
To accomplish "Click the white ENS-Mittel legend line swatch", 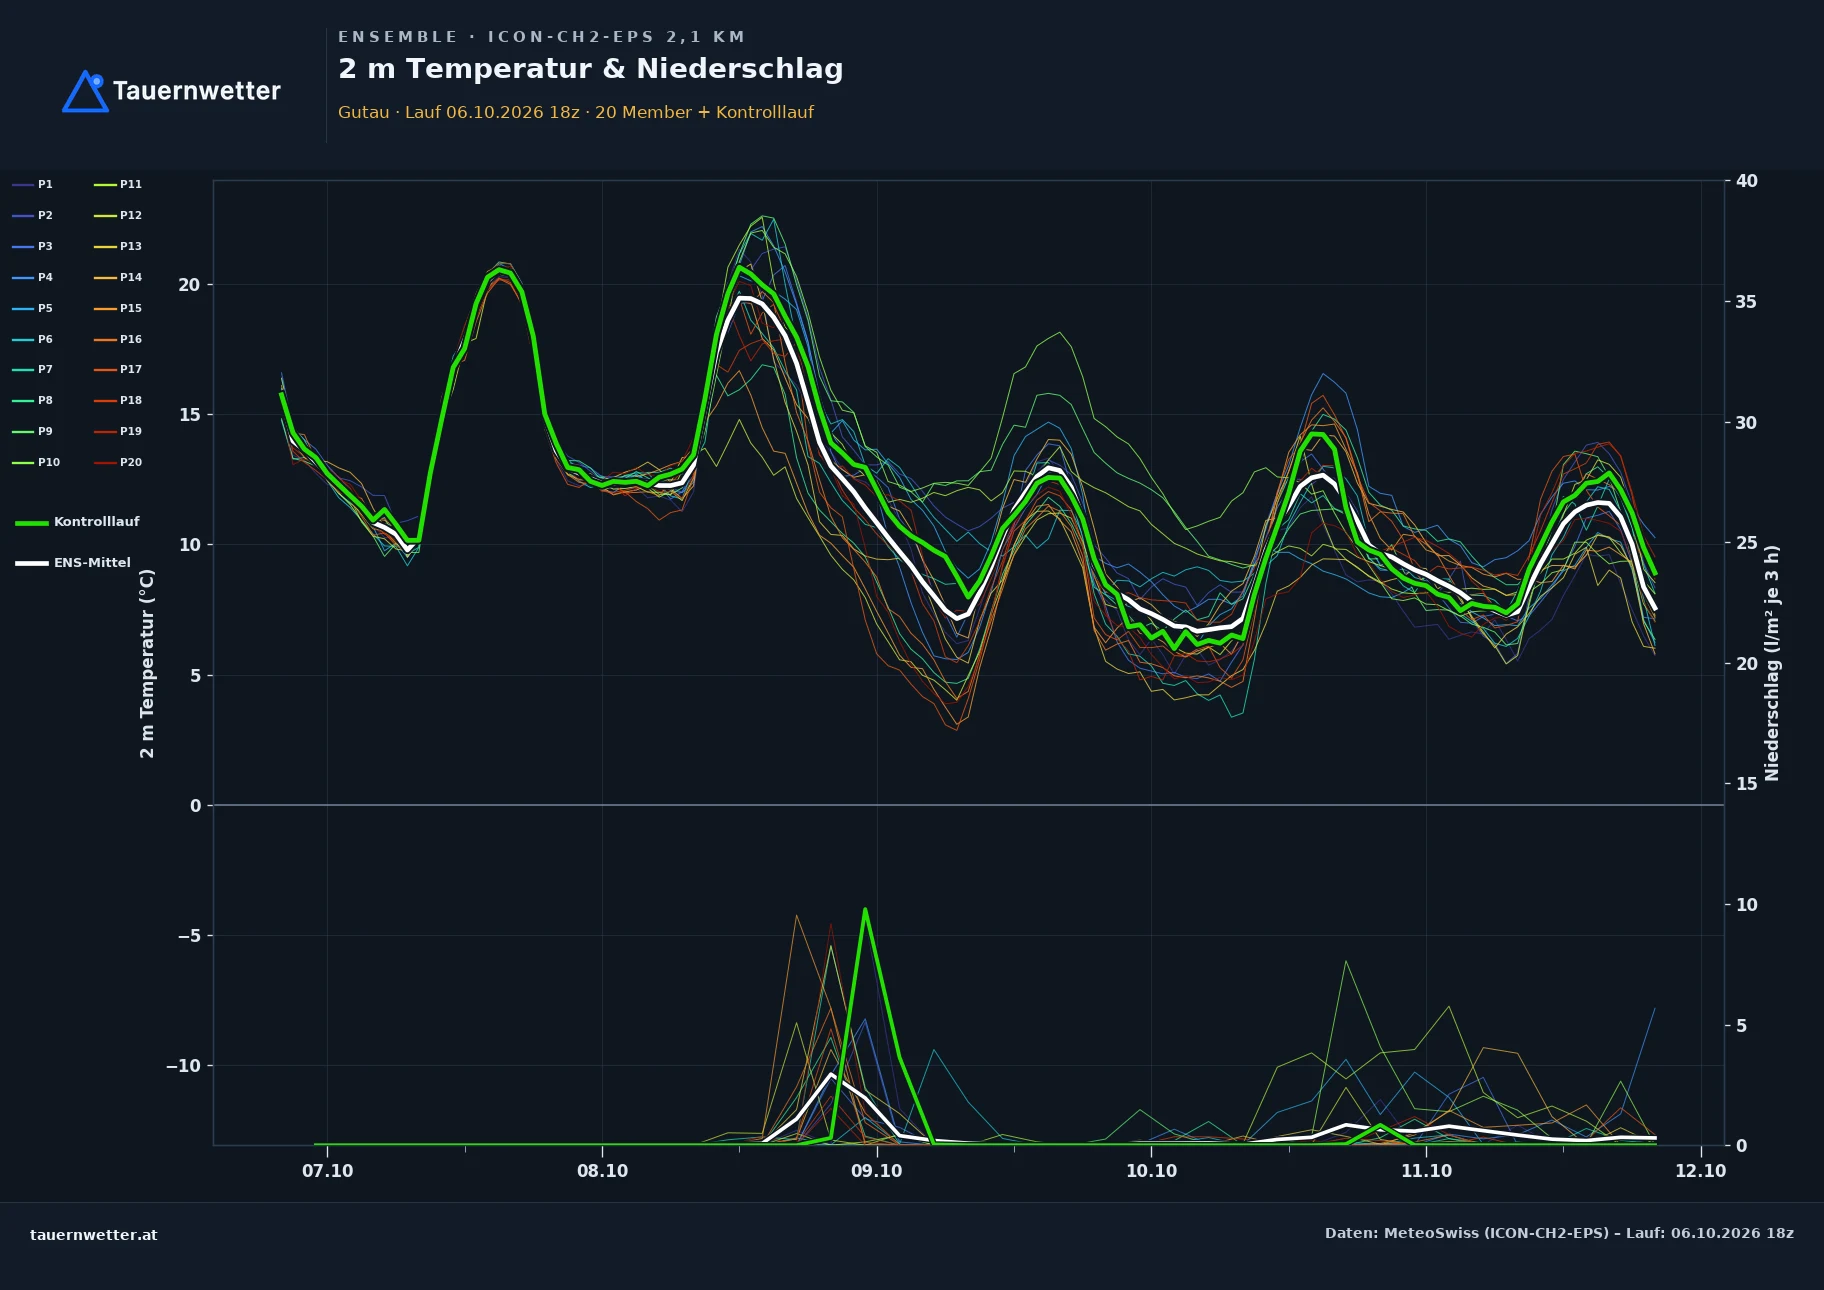I will click(32, 563).
